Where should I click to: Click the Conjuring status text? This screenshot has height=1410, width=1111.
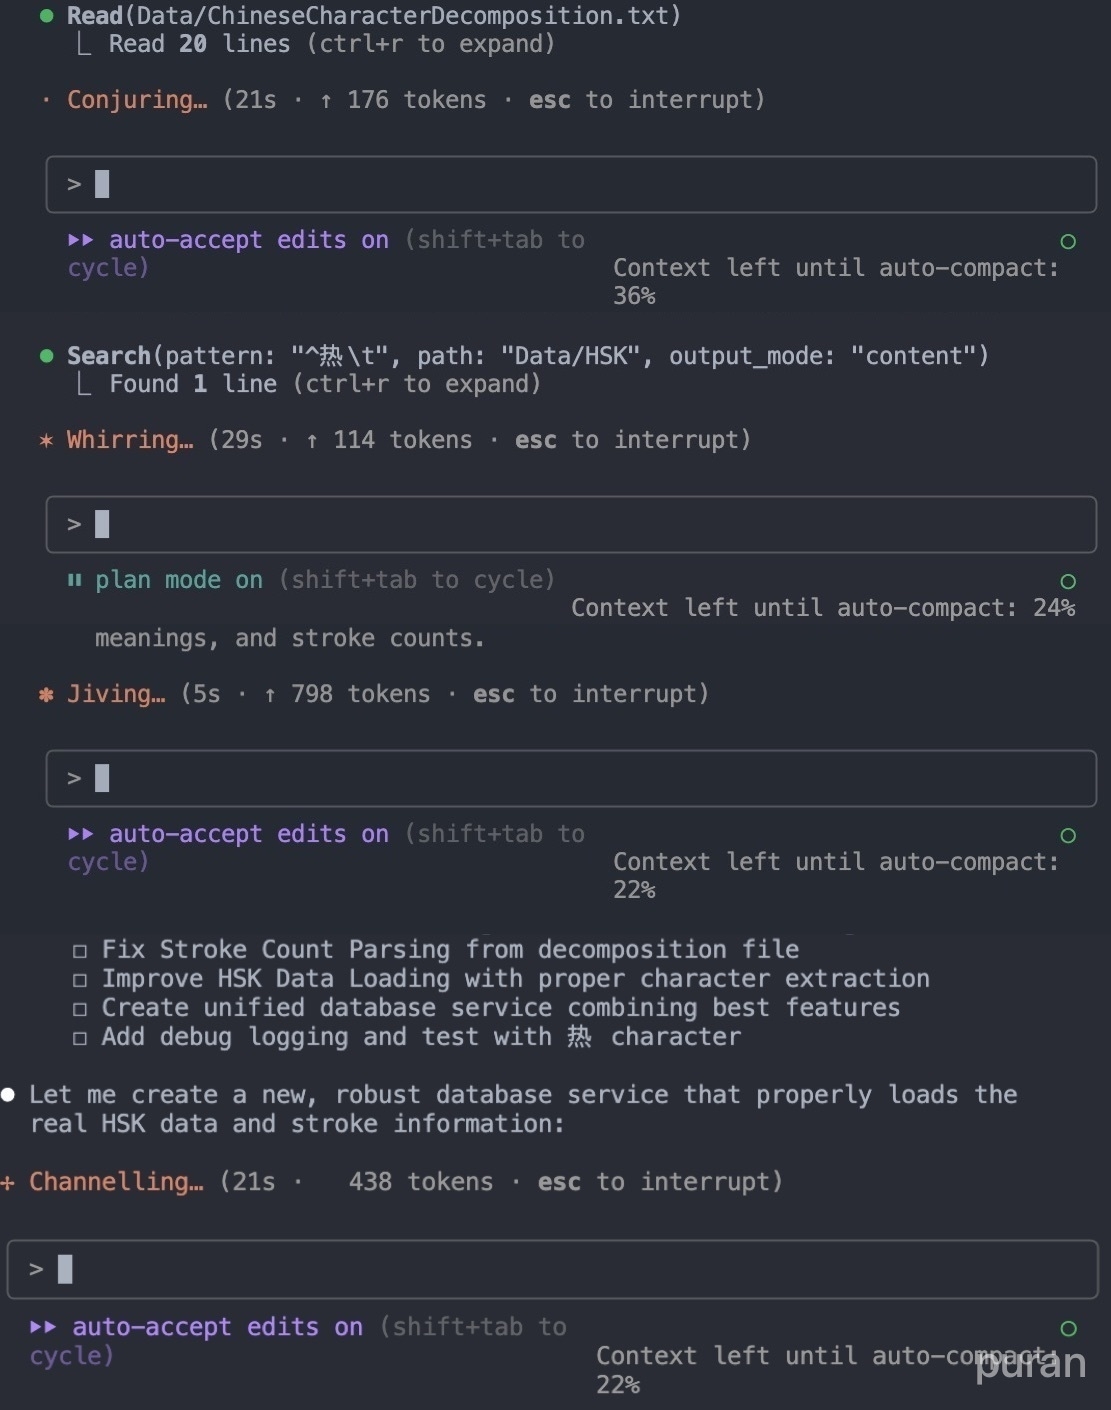[x=137, y=100]
